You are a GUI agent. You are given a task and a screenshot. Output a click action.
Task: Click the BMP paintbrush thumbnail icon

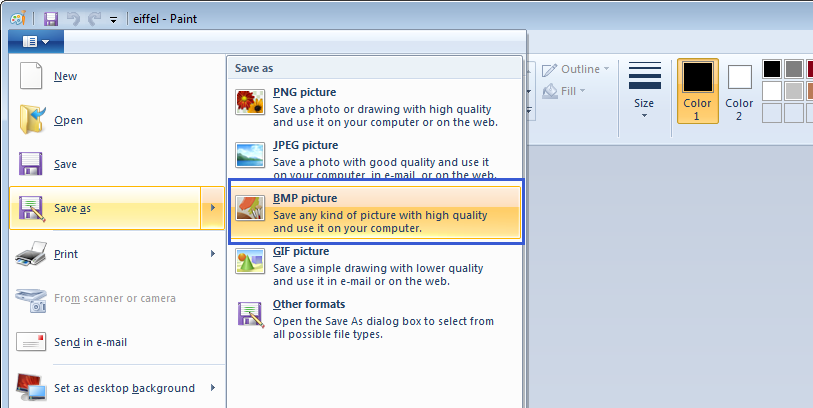coord(250,208)
